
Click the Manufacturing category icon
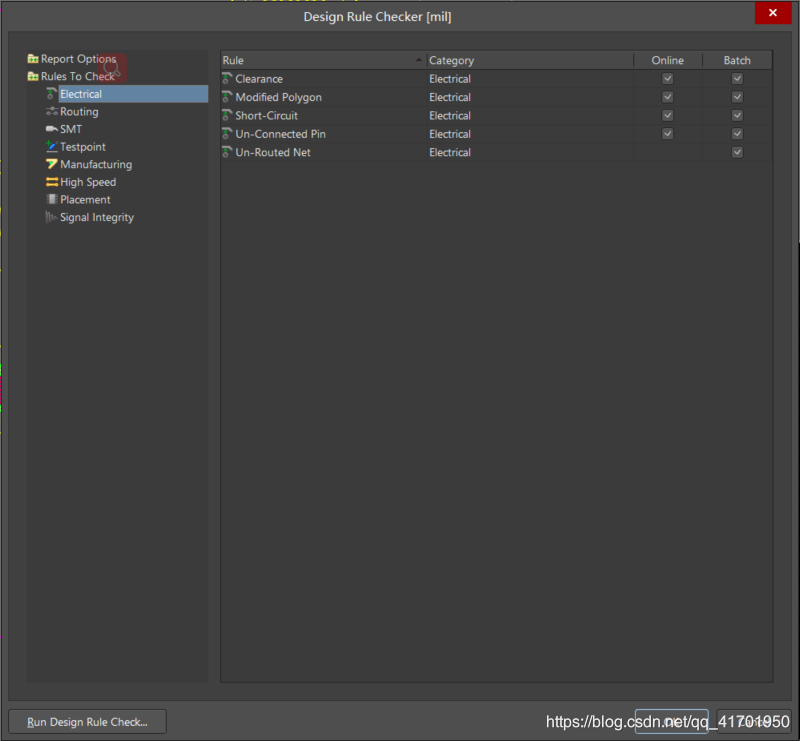click(51, 164)
